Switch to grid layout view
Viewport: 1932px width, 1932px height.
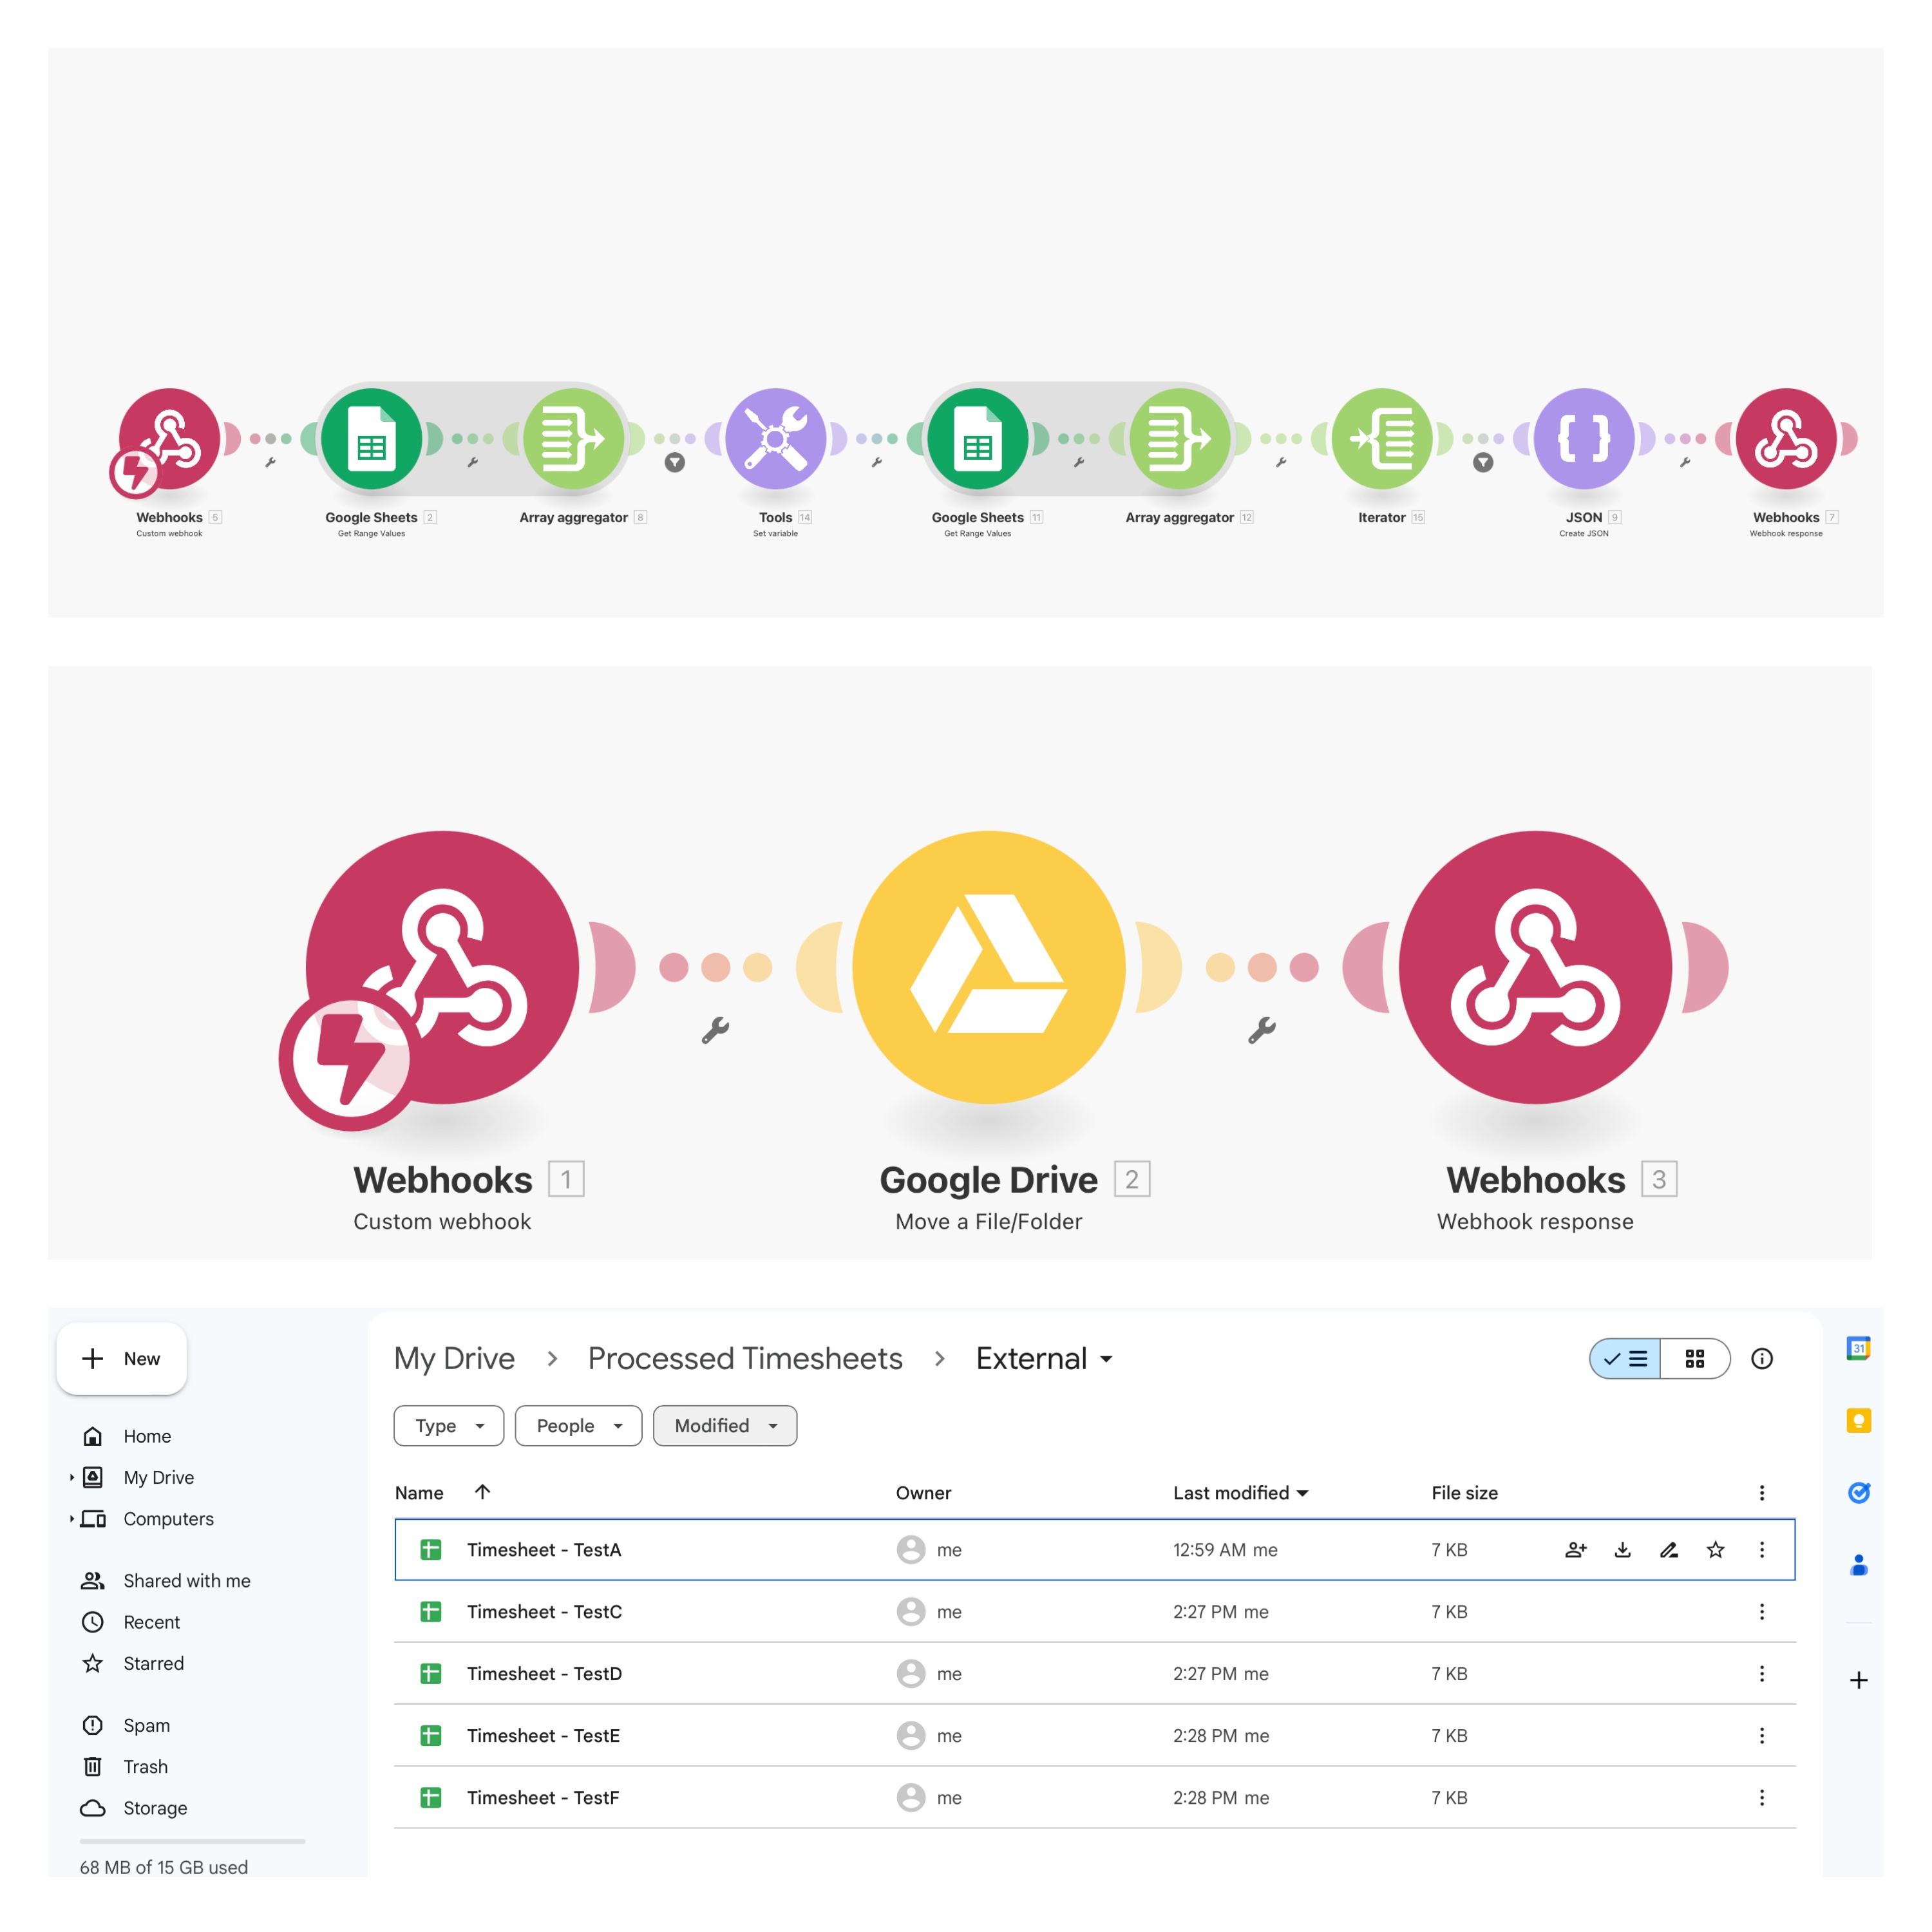pyautogui.click(x=1694, y=1358)
